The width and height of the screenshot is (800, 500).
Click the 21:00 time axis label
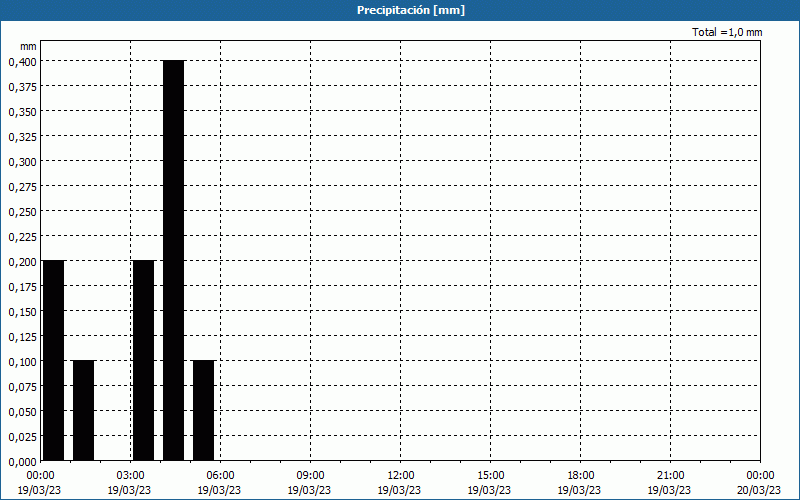click(x=670, y=476)
